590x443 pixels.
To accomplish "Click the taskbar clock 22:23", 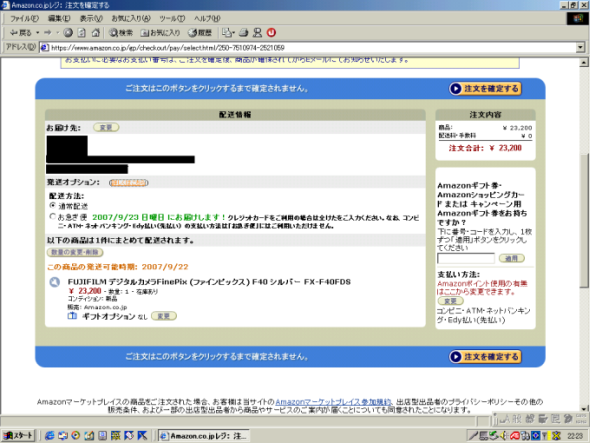I will coord(575,436).
